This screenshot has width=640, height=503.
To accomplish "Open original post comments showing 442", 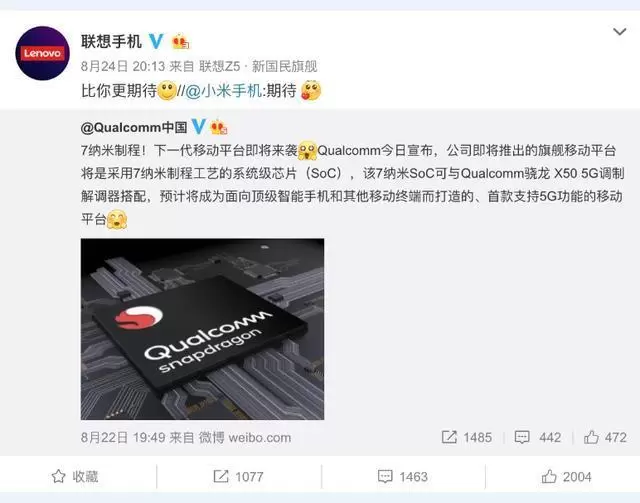I will [x=538, y=437].
